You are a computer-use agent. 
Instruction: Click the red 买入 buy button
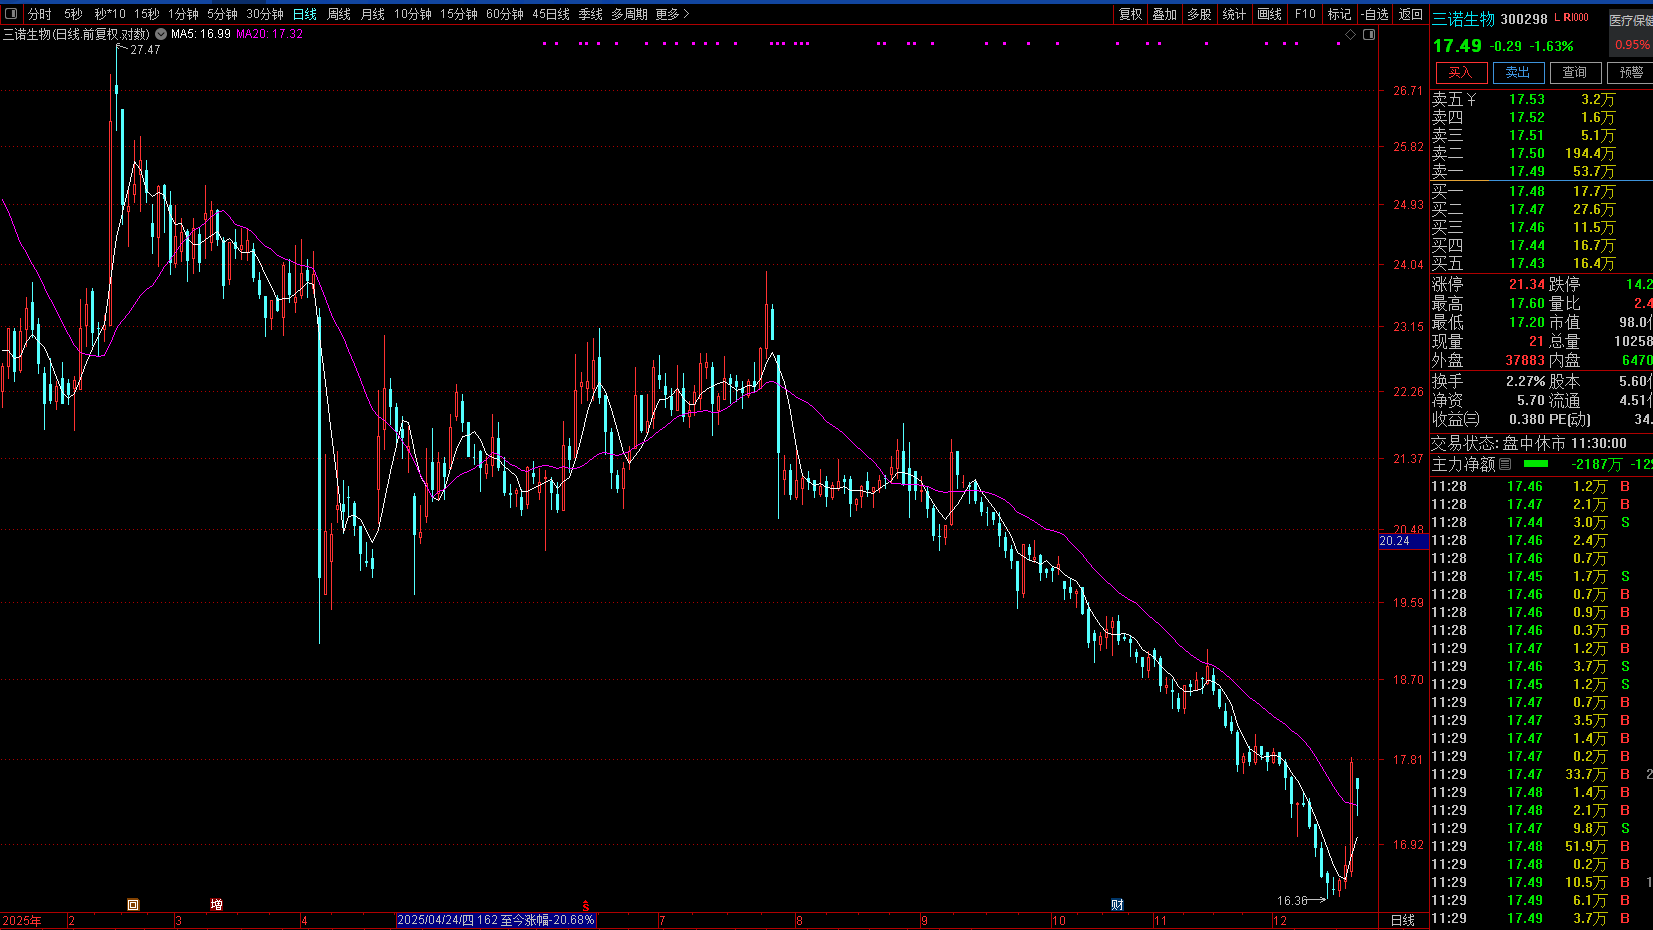click(x=1461, y=73)
